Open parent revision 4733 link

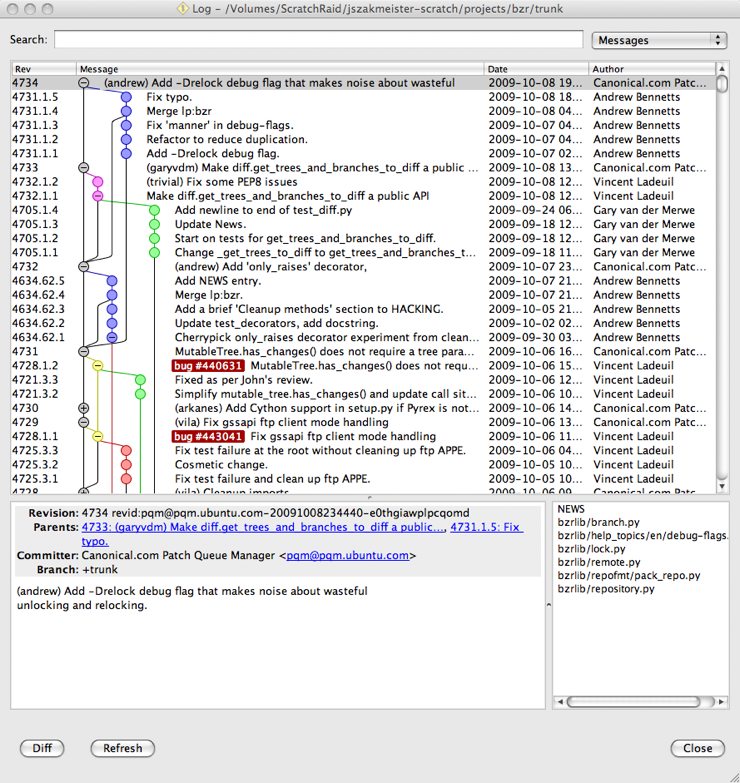pos(263,527)
